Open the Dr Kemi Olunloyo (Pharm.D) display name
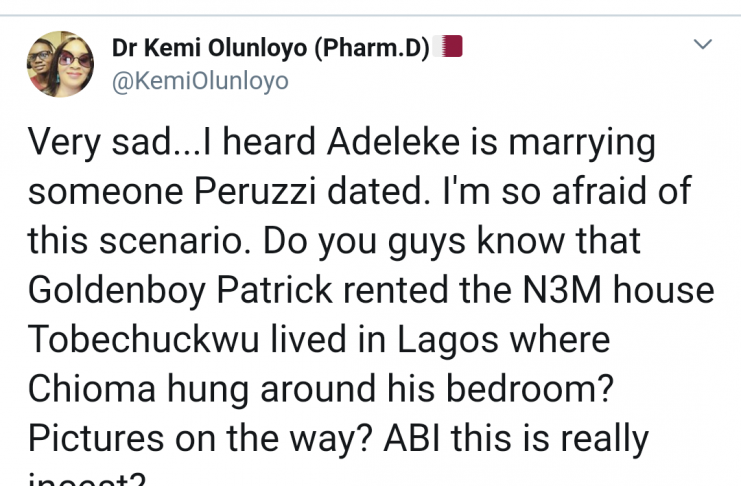This screenshot has width=741, height=486. 271,47
